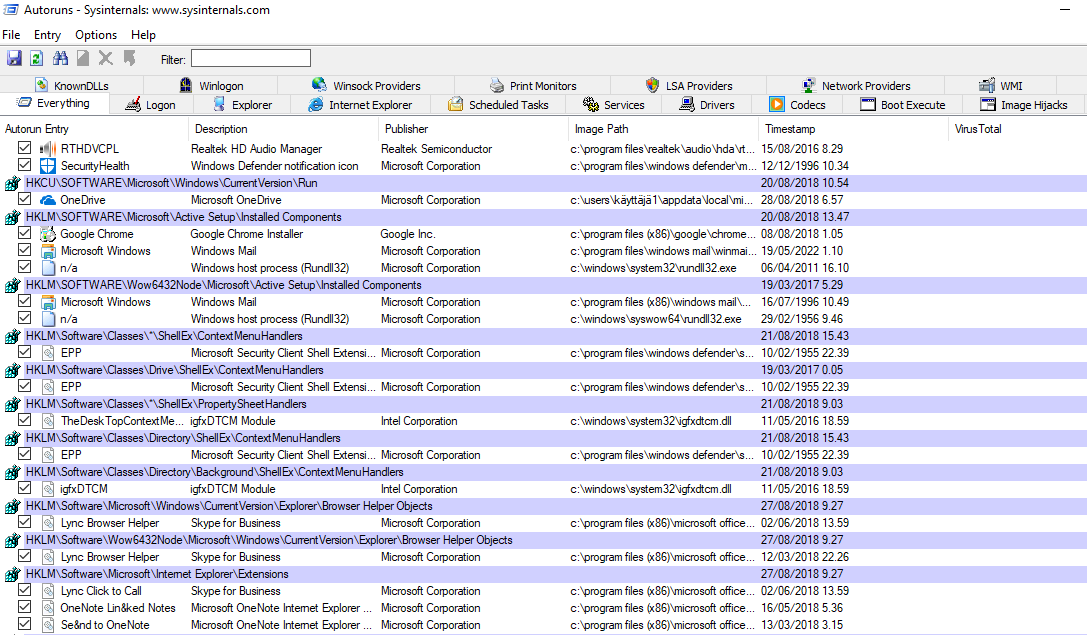This screenshot has width=1087, height=635.
Task: Select the HKCU\SOFTWARE\Microsoft\Windows\CurrentVersion\Run row
Action: 544,183
